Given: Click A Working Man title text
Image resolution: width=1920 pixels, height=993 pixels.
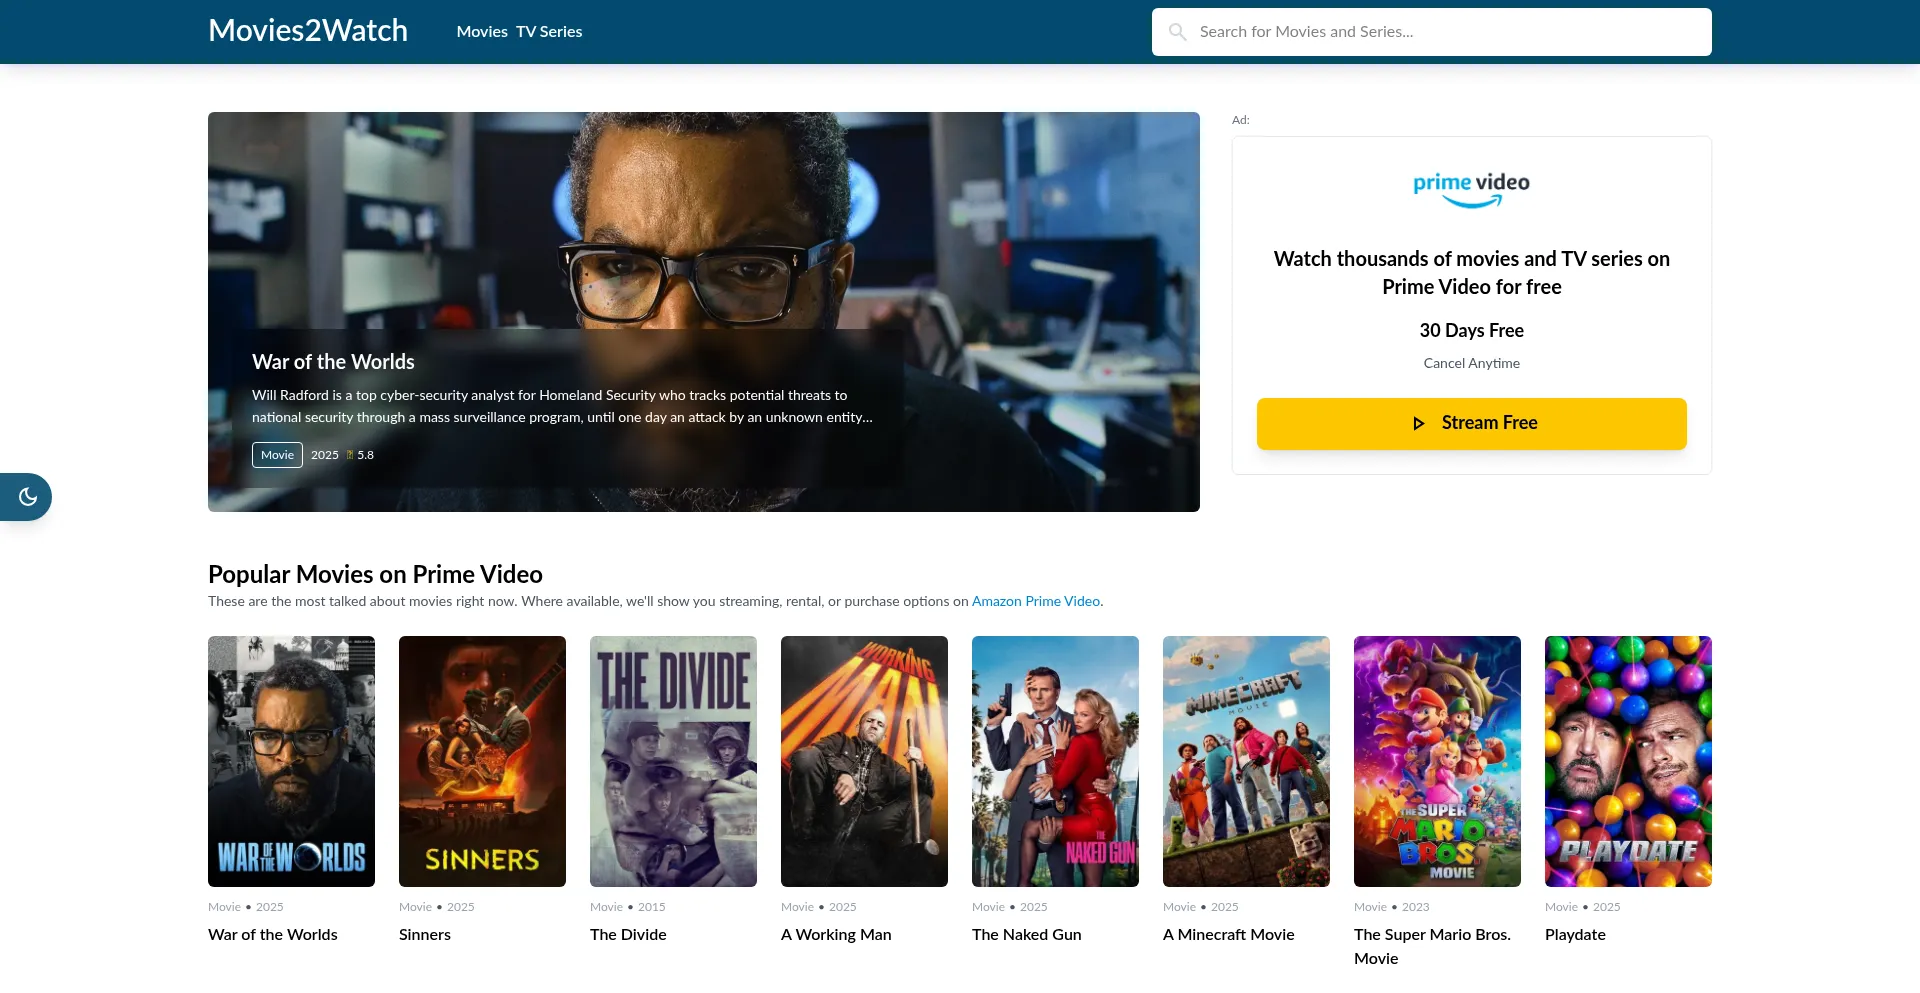Looking at the screenshot, I should (836, 935).
